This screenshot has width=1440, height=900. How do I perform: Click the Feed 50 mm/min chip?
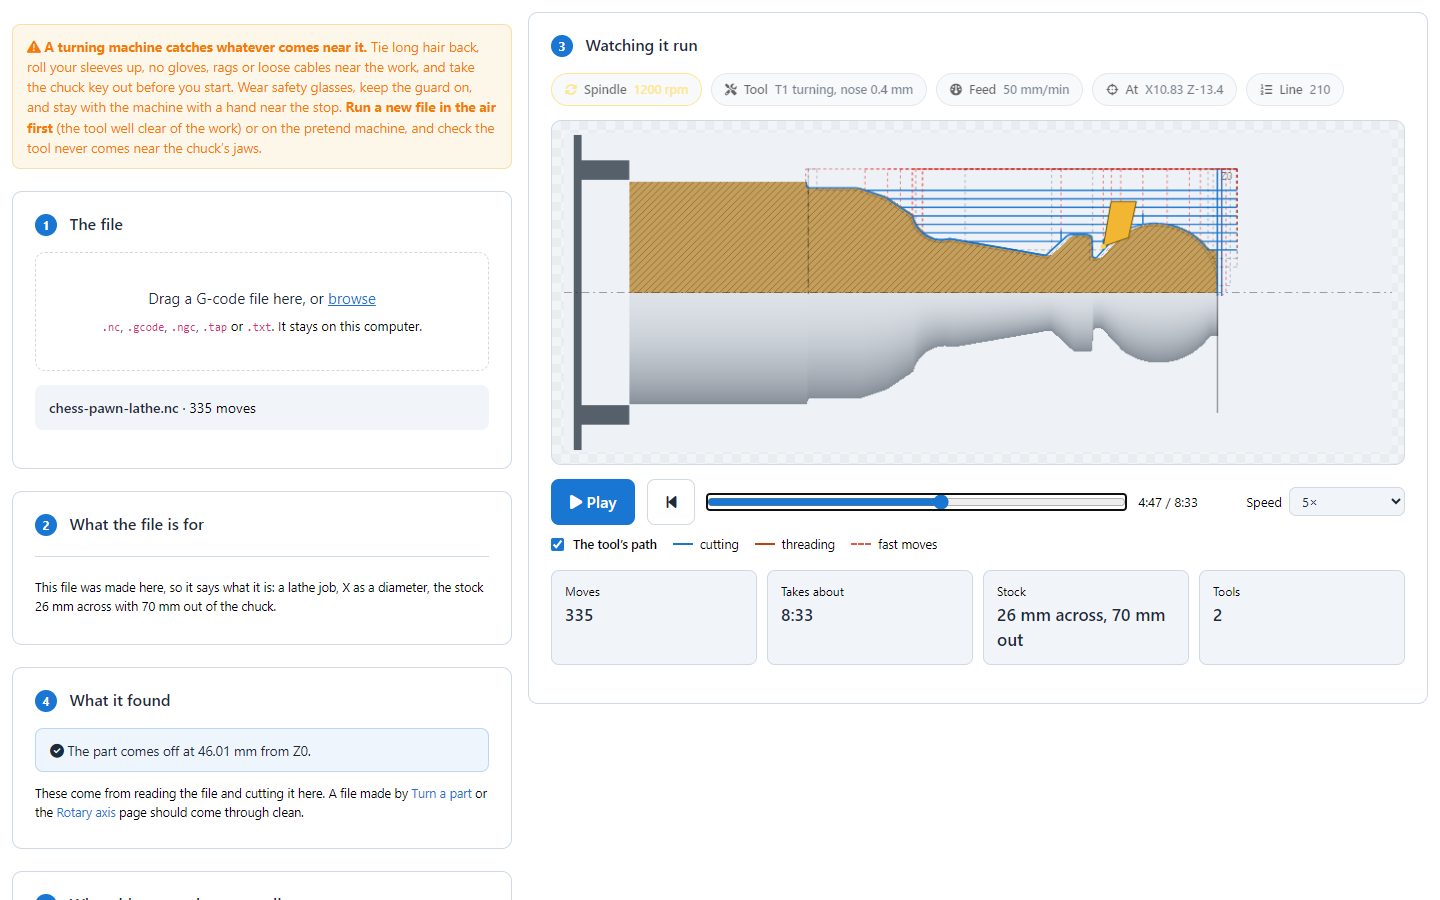[x=1009, y=90]
